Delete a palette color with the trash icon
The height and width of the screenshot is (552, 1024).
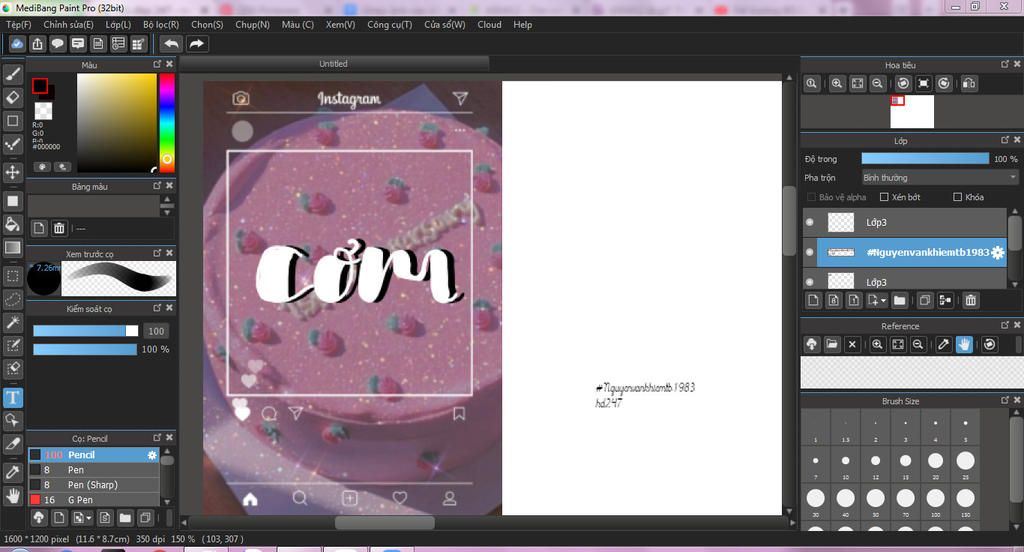point(59,228)
